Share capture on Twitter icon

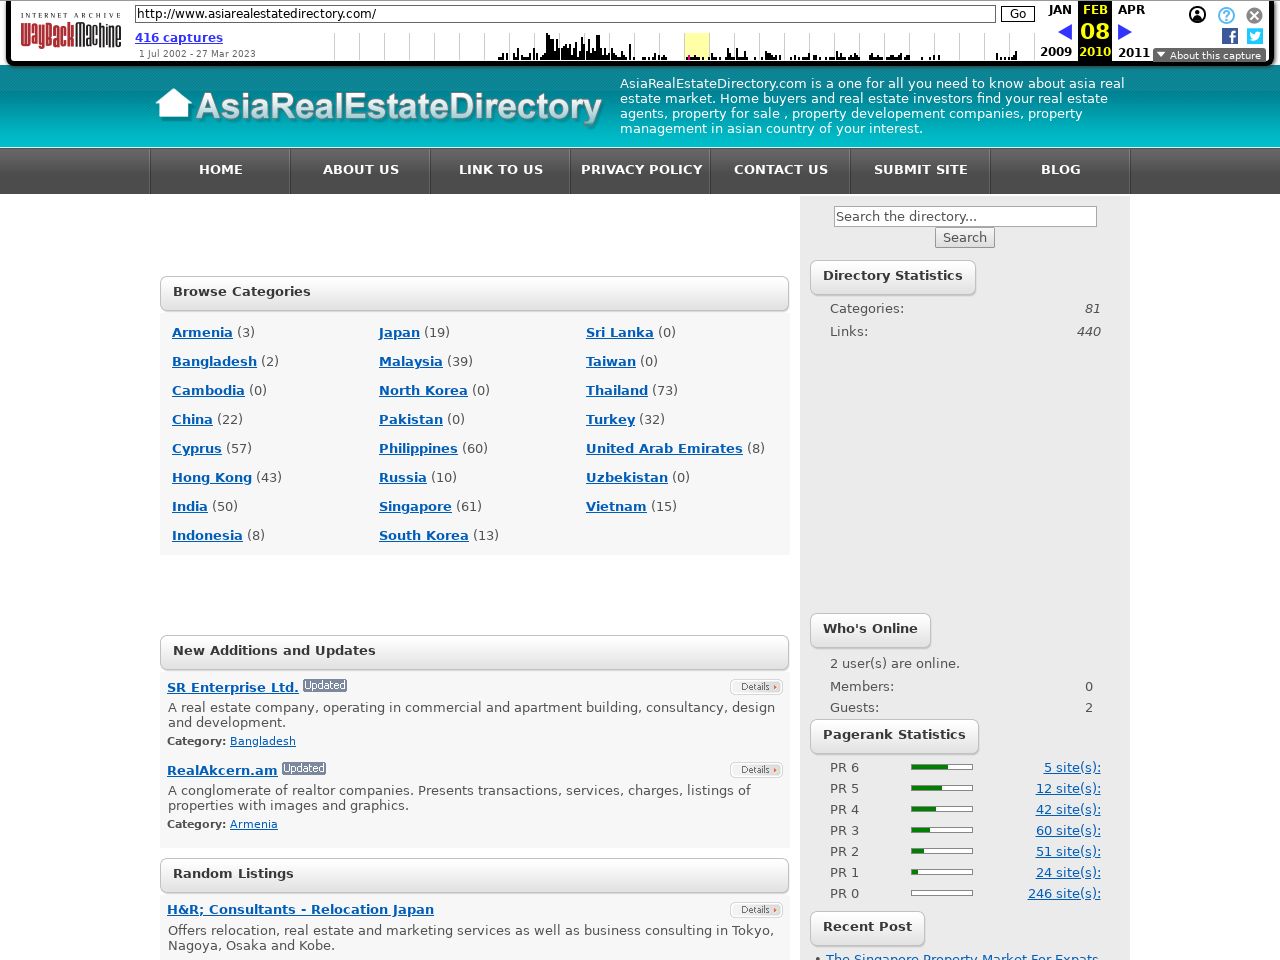pos(1254,36)
